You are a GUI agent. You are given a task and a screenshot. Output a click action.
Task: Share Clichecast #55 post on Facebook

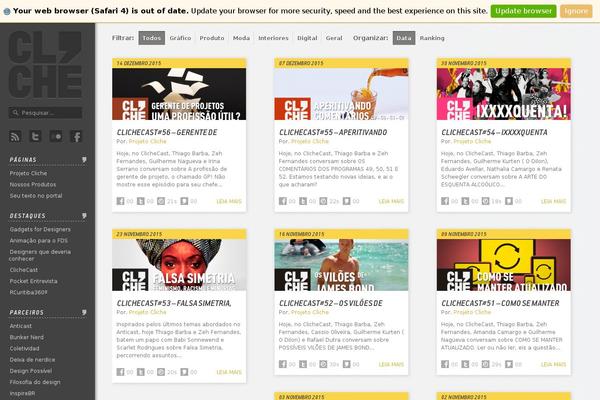tap(283, 201)
